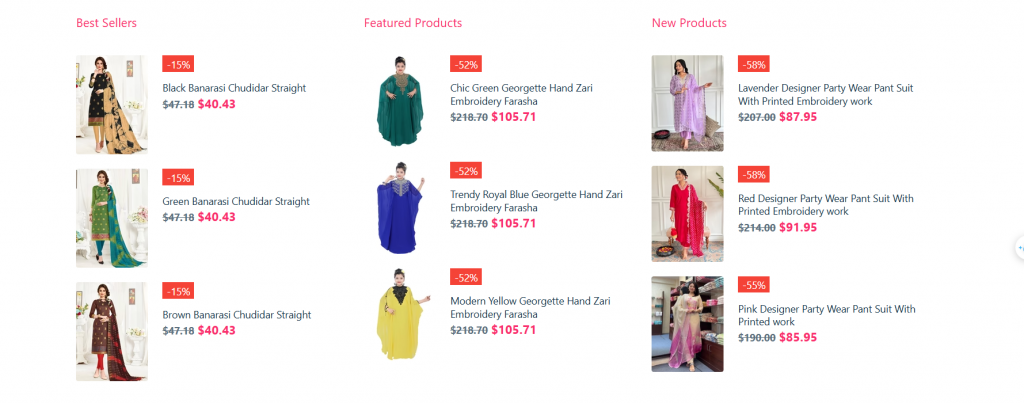Open Pink Designer Pant Suit photo
This screenshot has width=1024, height=403.
[687, 324]
